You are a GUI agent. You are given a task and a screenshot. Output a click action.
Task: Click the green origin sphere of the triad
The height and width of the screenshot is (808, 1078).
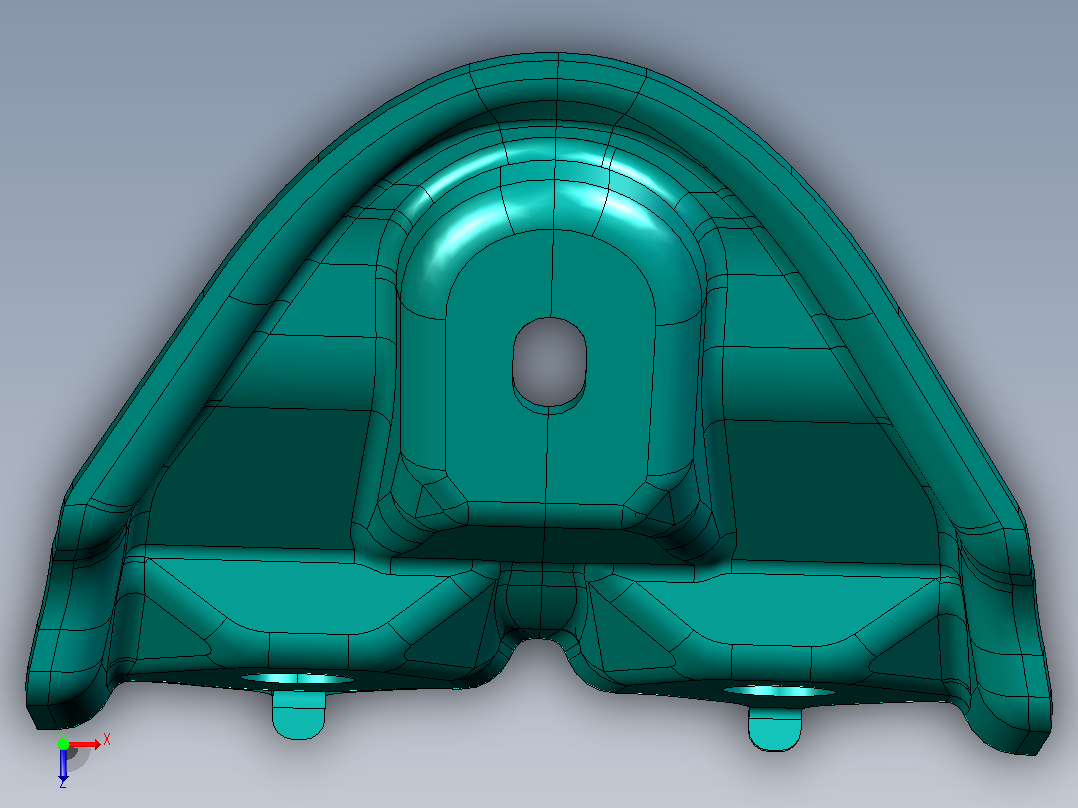(63, 743)
